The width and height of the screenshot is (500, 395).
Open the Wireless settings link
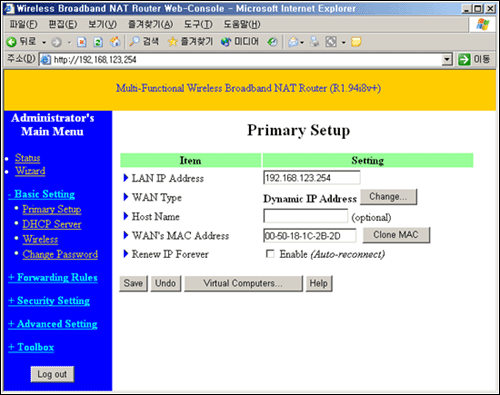point(40,239)
